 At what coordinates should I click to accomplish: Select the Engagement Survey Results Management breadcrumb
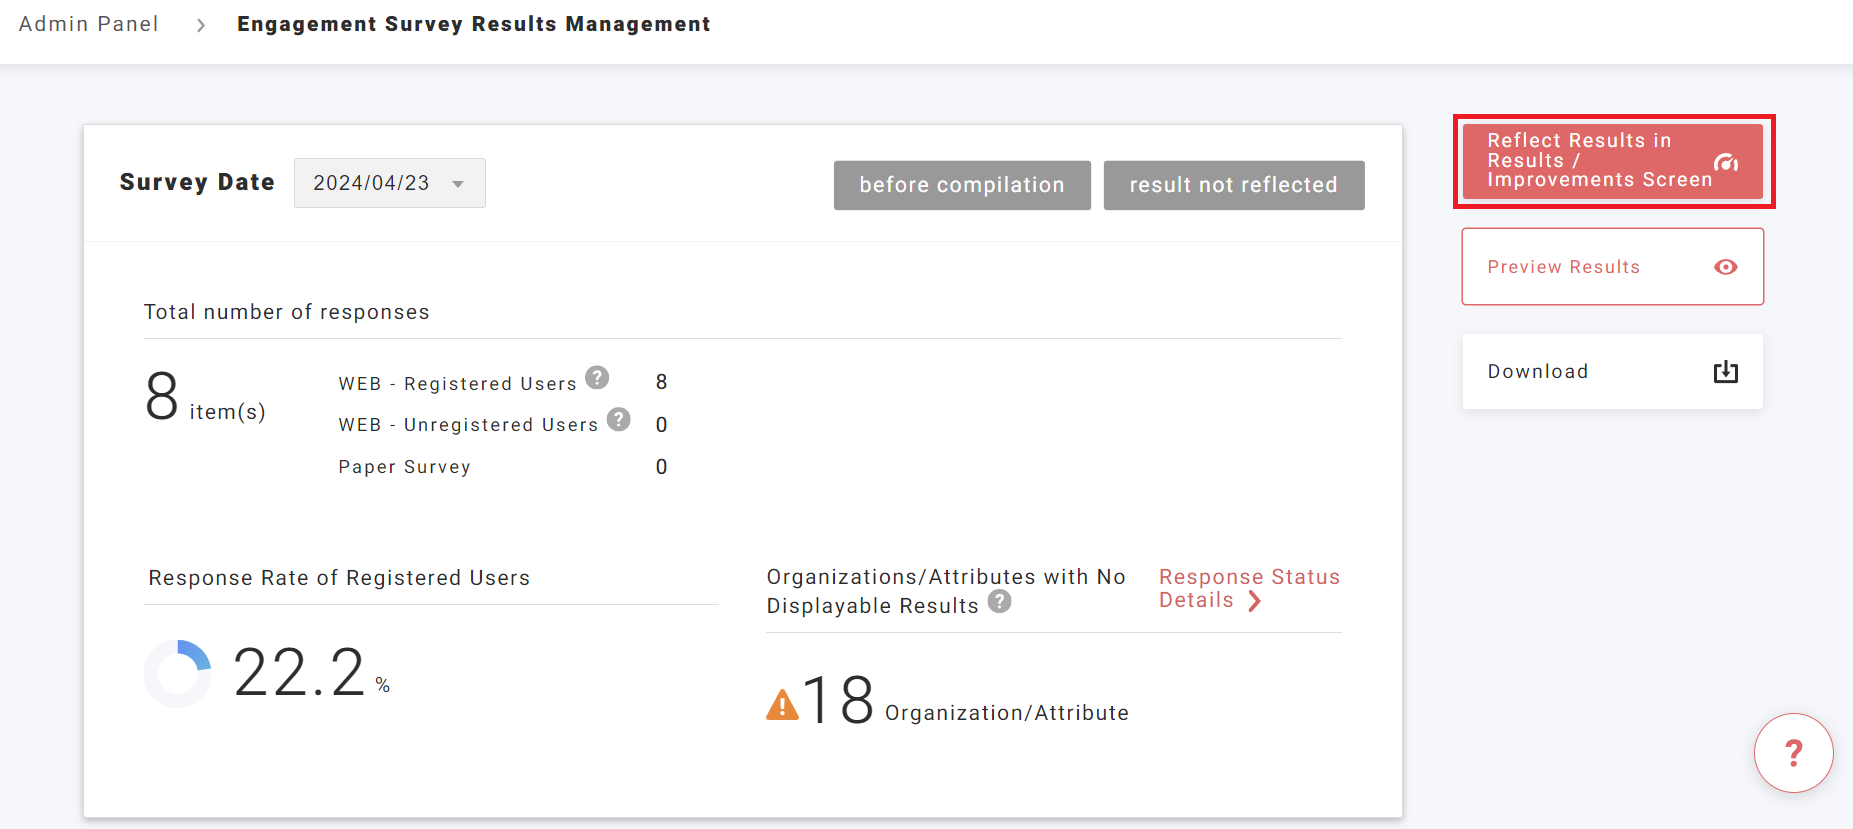473,24
